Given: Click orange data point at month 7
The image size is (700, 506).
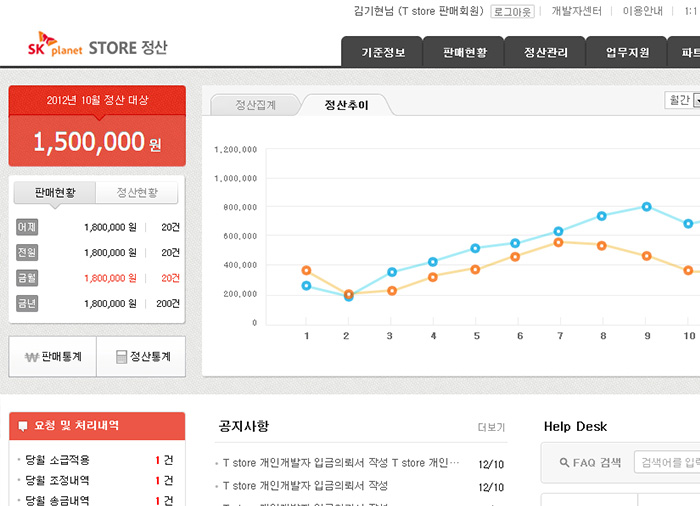Looking at the screenshot, I should 558,243.
